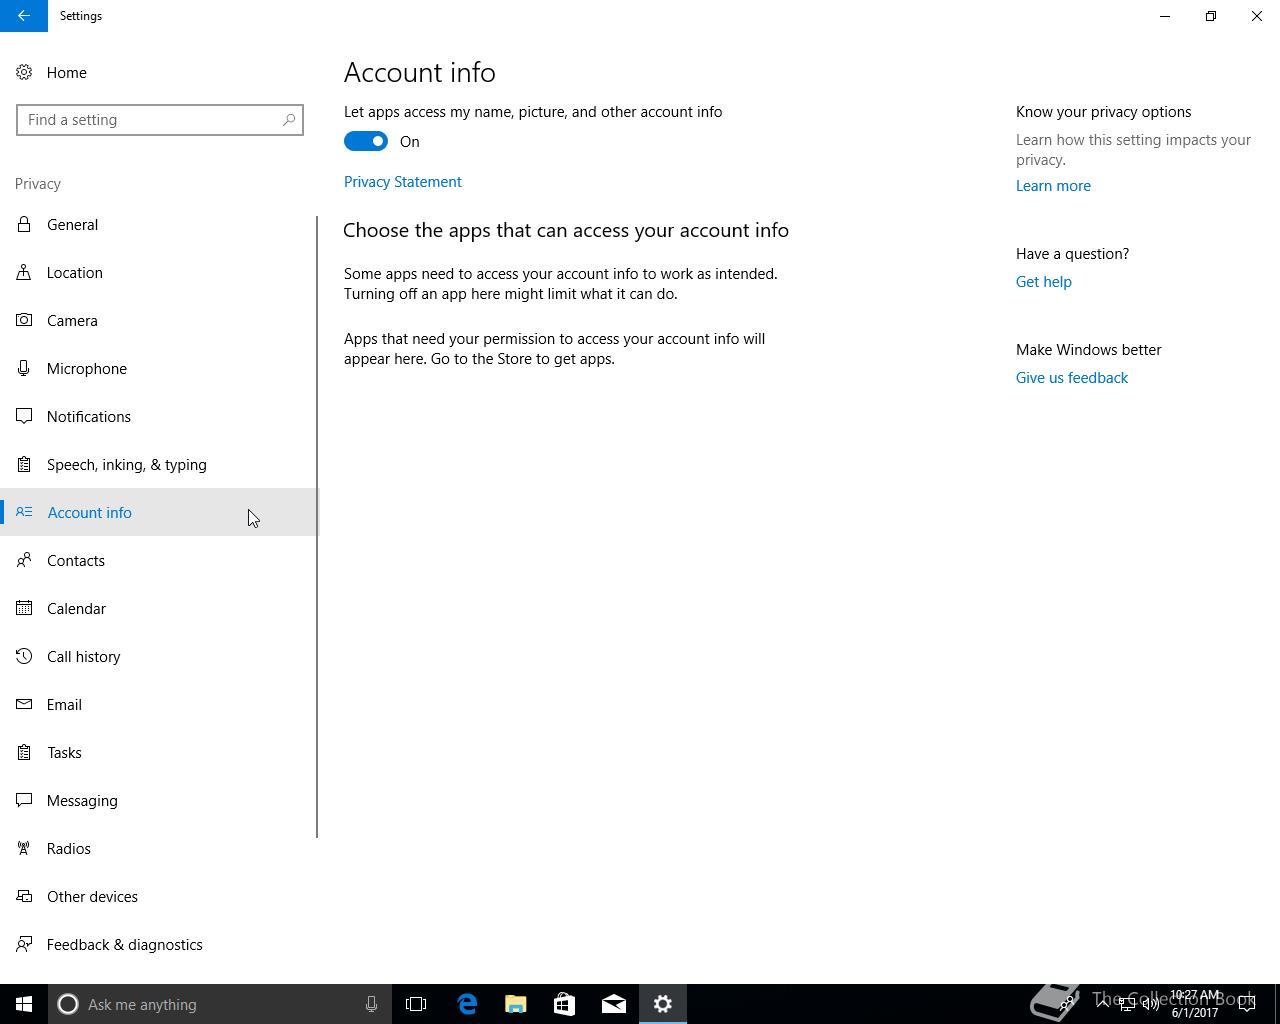Click the Get help link
This screenshot has width=1280, height=1024.
pos(1044,282)
